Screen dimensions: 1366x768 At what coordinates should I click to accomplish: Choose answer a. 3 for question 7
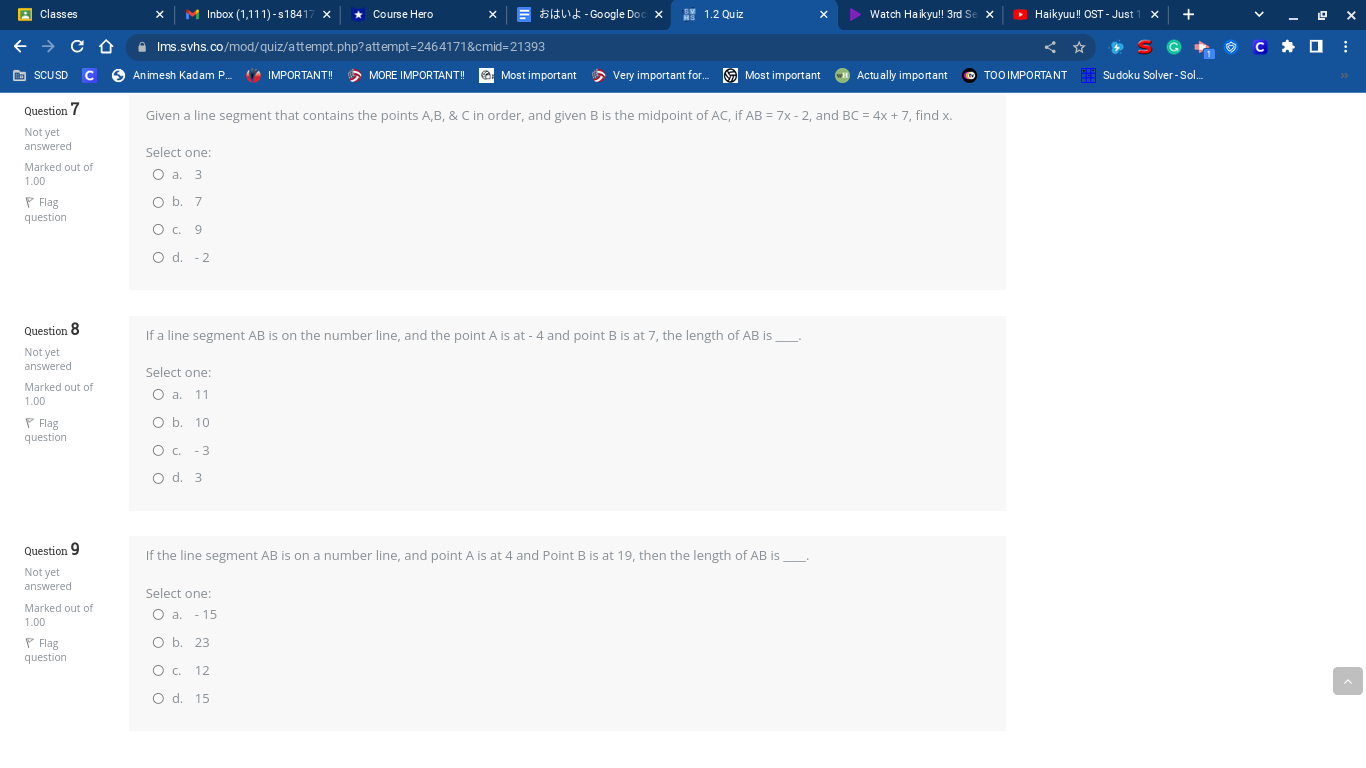[x=158, y=174]
